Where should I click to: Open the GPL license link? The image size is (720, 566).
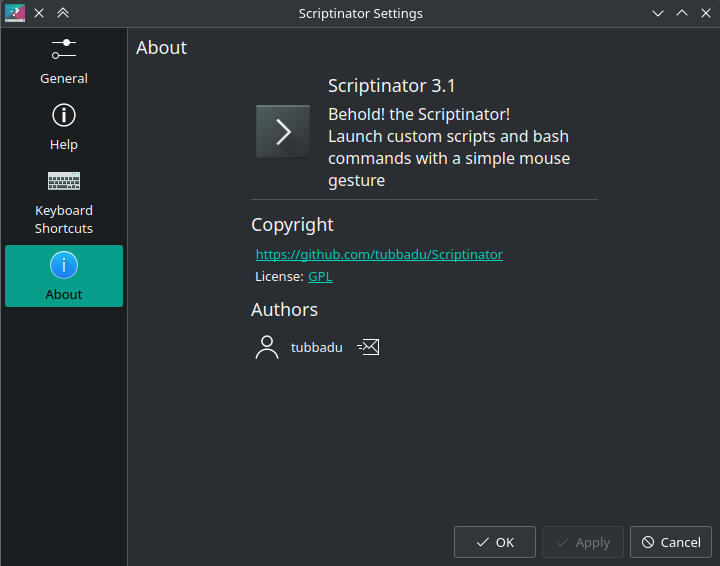coord(320,276)
